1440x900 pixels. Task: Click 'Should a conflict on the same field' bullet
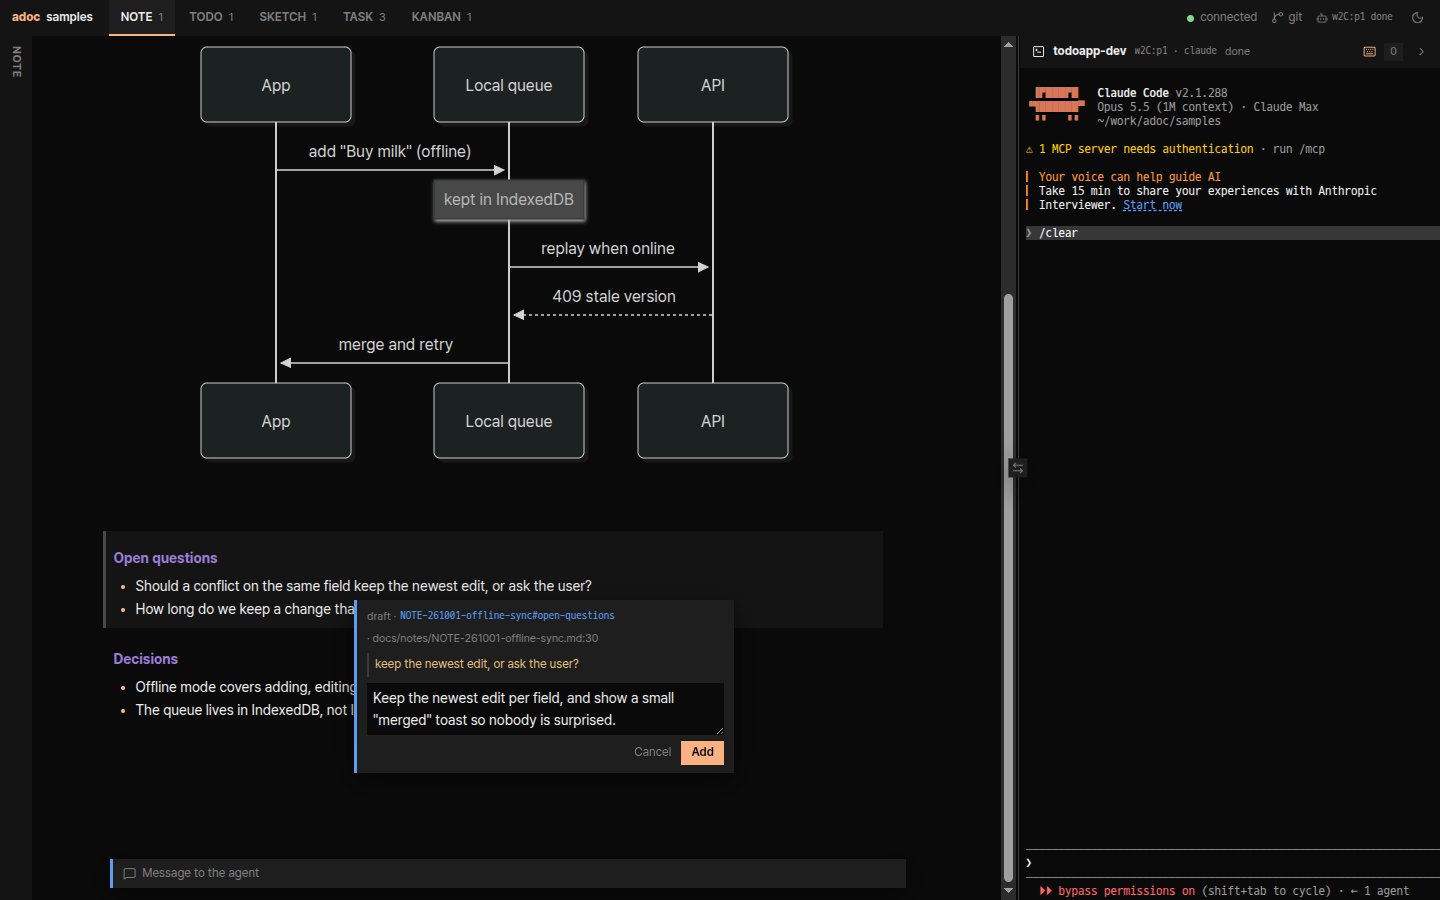(363, 586)
